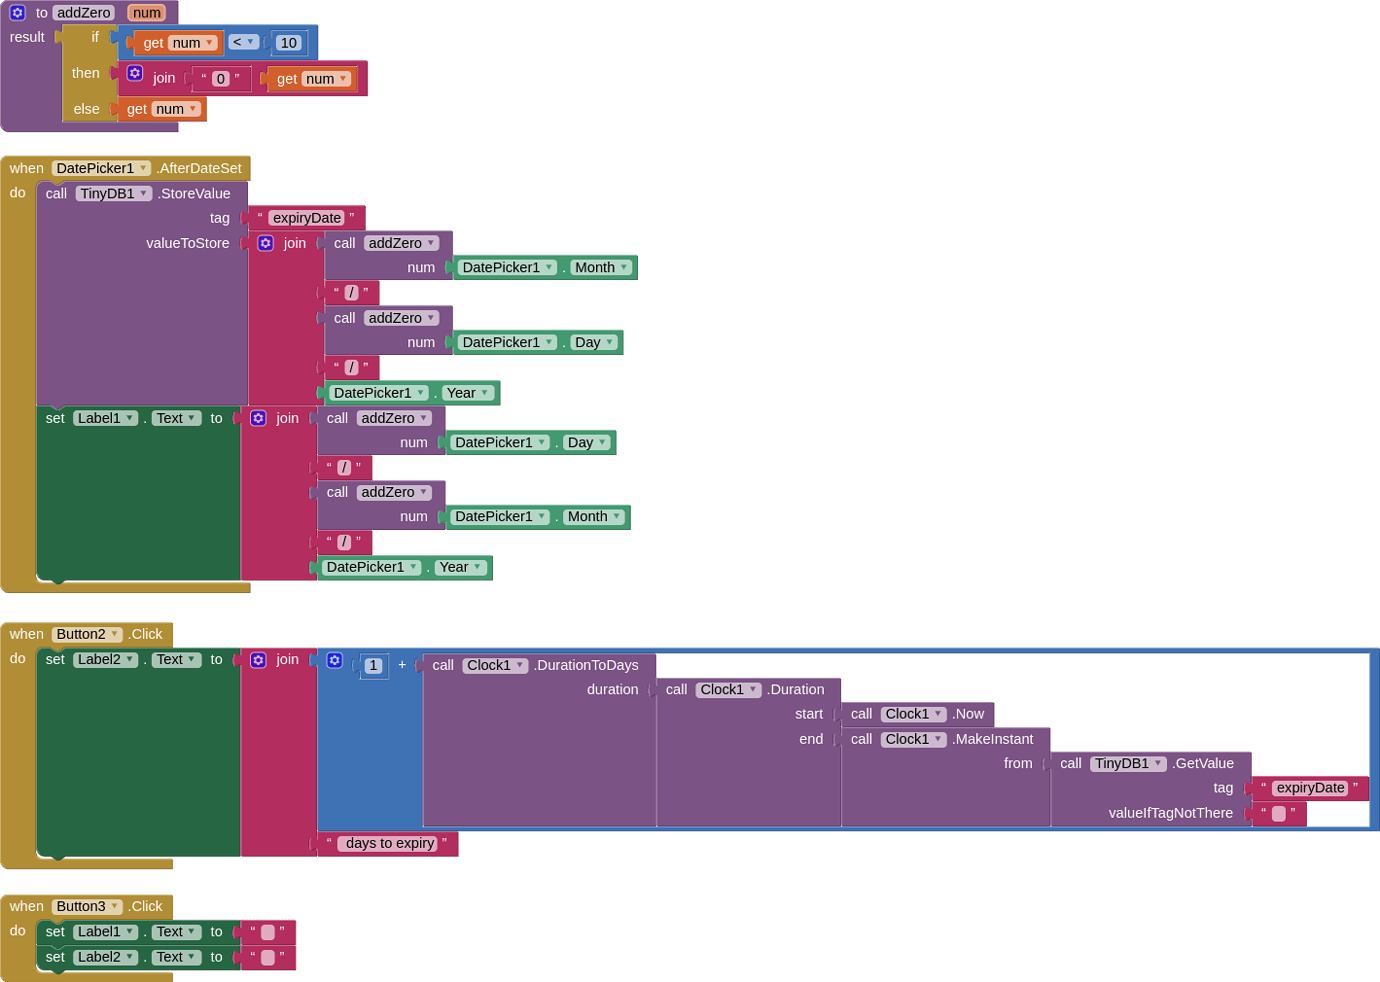Open Button2 dropdown in the Click event header
Image resolution: width=1380 pixels, height=982 pixels.
click(x=88, y=634)
